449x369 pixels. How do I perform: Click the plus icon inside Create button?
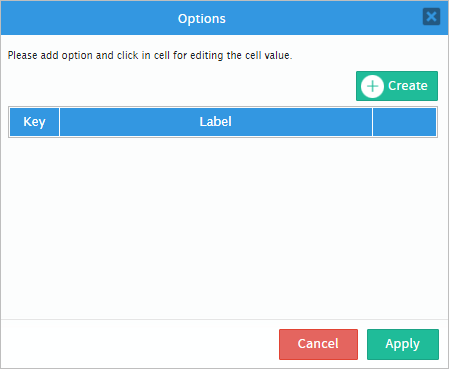372,86
